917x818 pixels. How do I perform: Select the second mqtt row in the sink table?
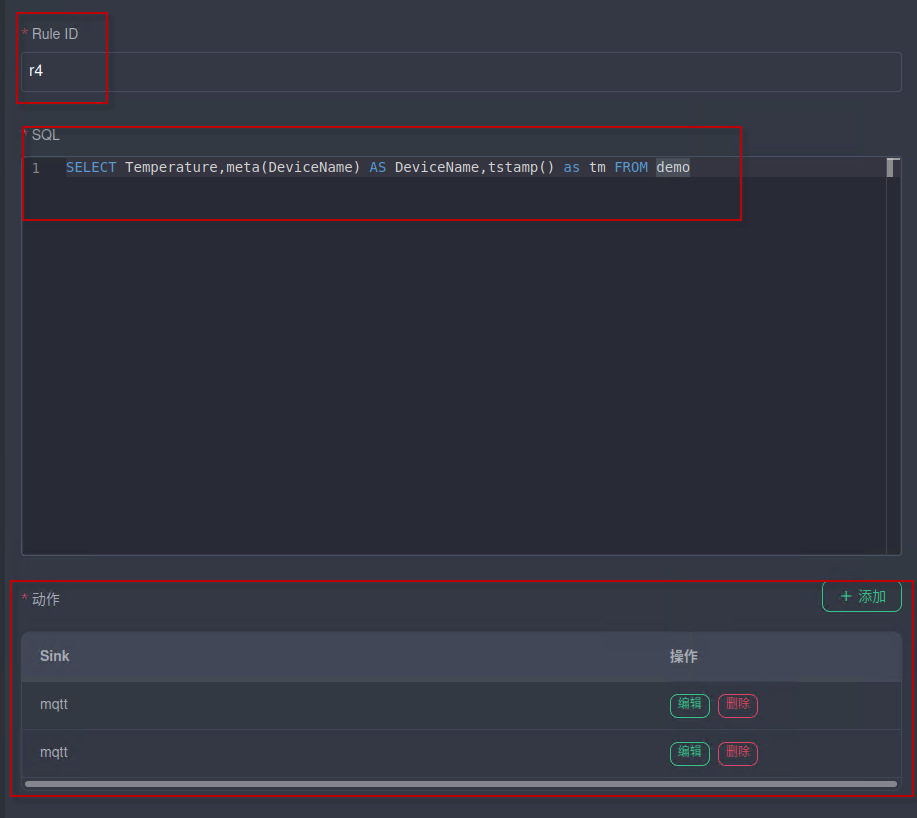point(461,753)
